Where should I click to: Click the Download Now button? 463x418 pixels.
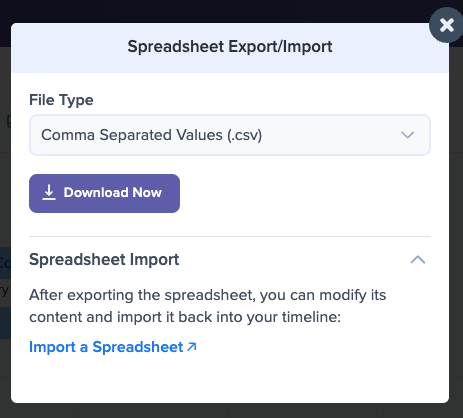pyautogui.click(x=104, y=193)
